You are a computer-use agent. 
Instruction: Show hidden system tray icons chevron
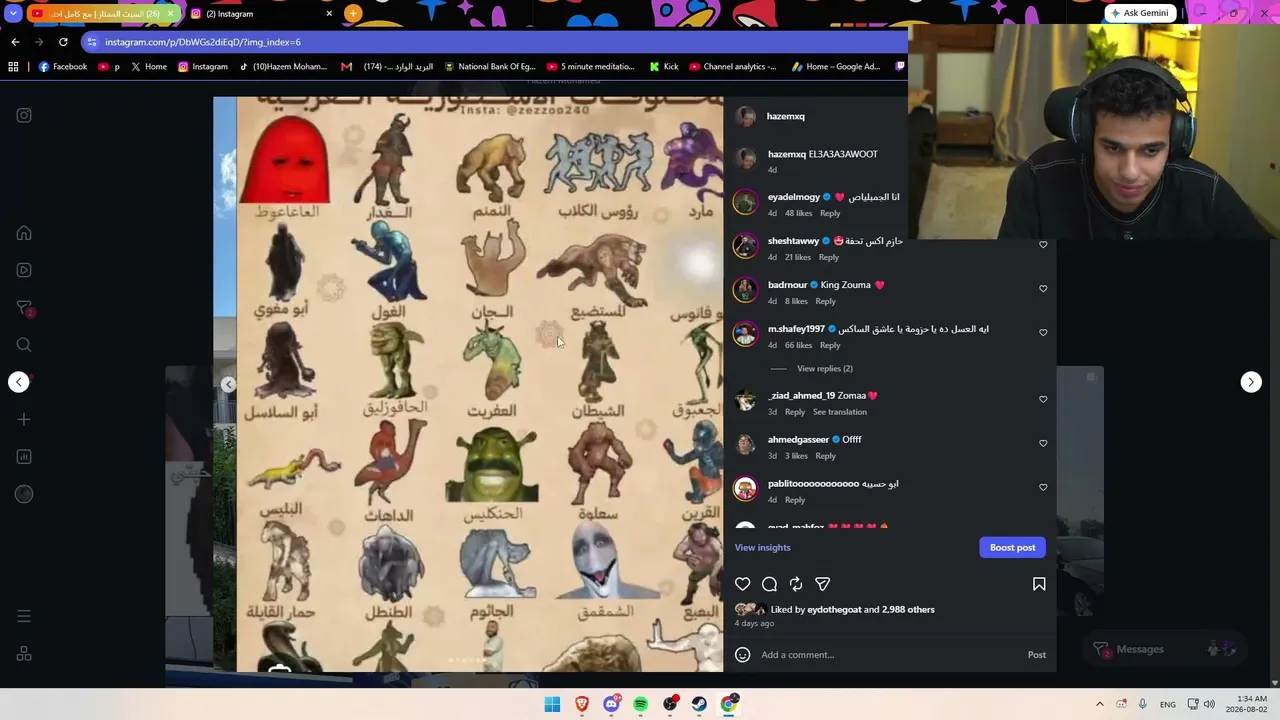tap(1100, 704)
